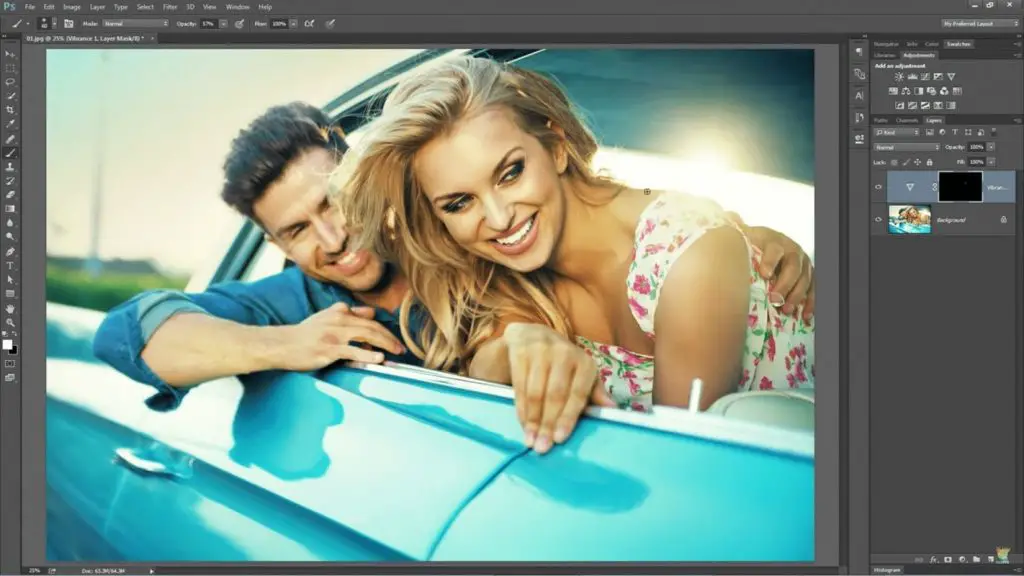Select the Clone Stamp tool
The width and height of the screenshot is (1024, 576).
[11, 167]
